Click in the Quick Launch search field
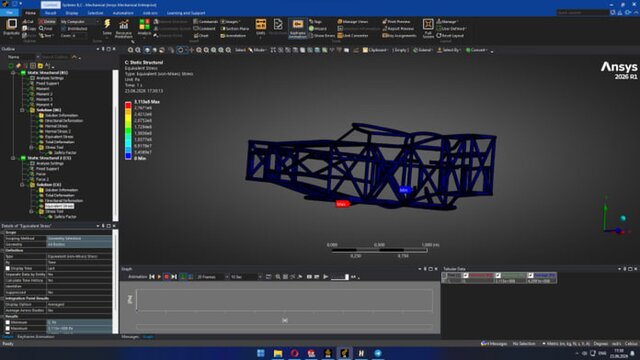Viewport: 640px width, 360px height. tap(583, 13)
